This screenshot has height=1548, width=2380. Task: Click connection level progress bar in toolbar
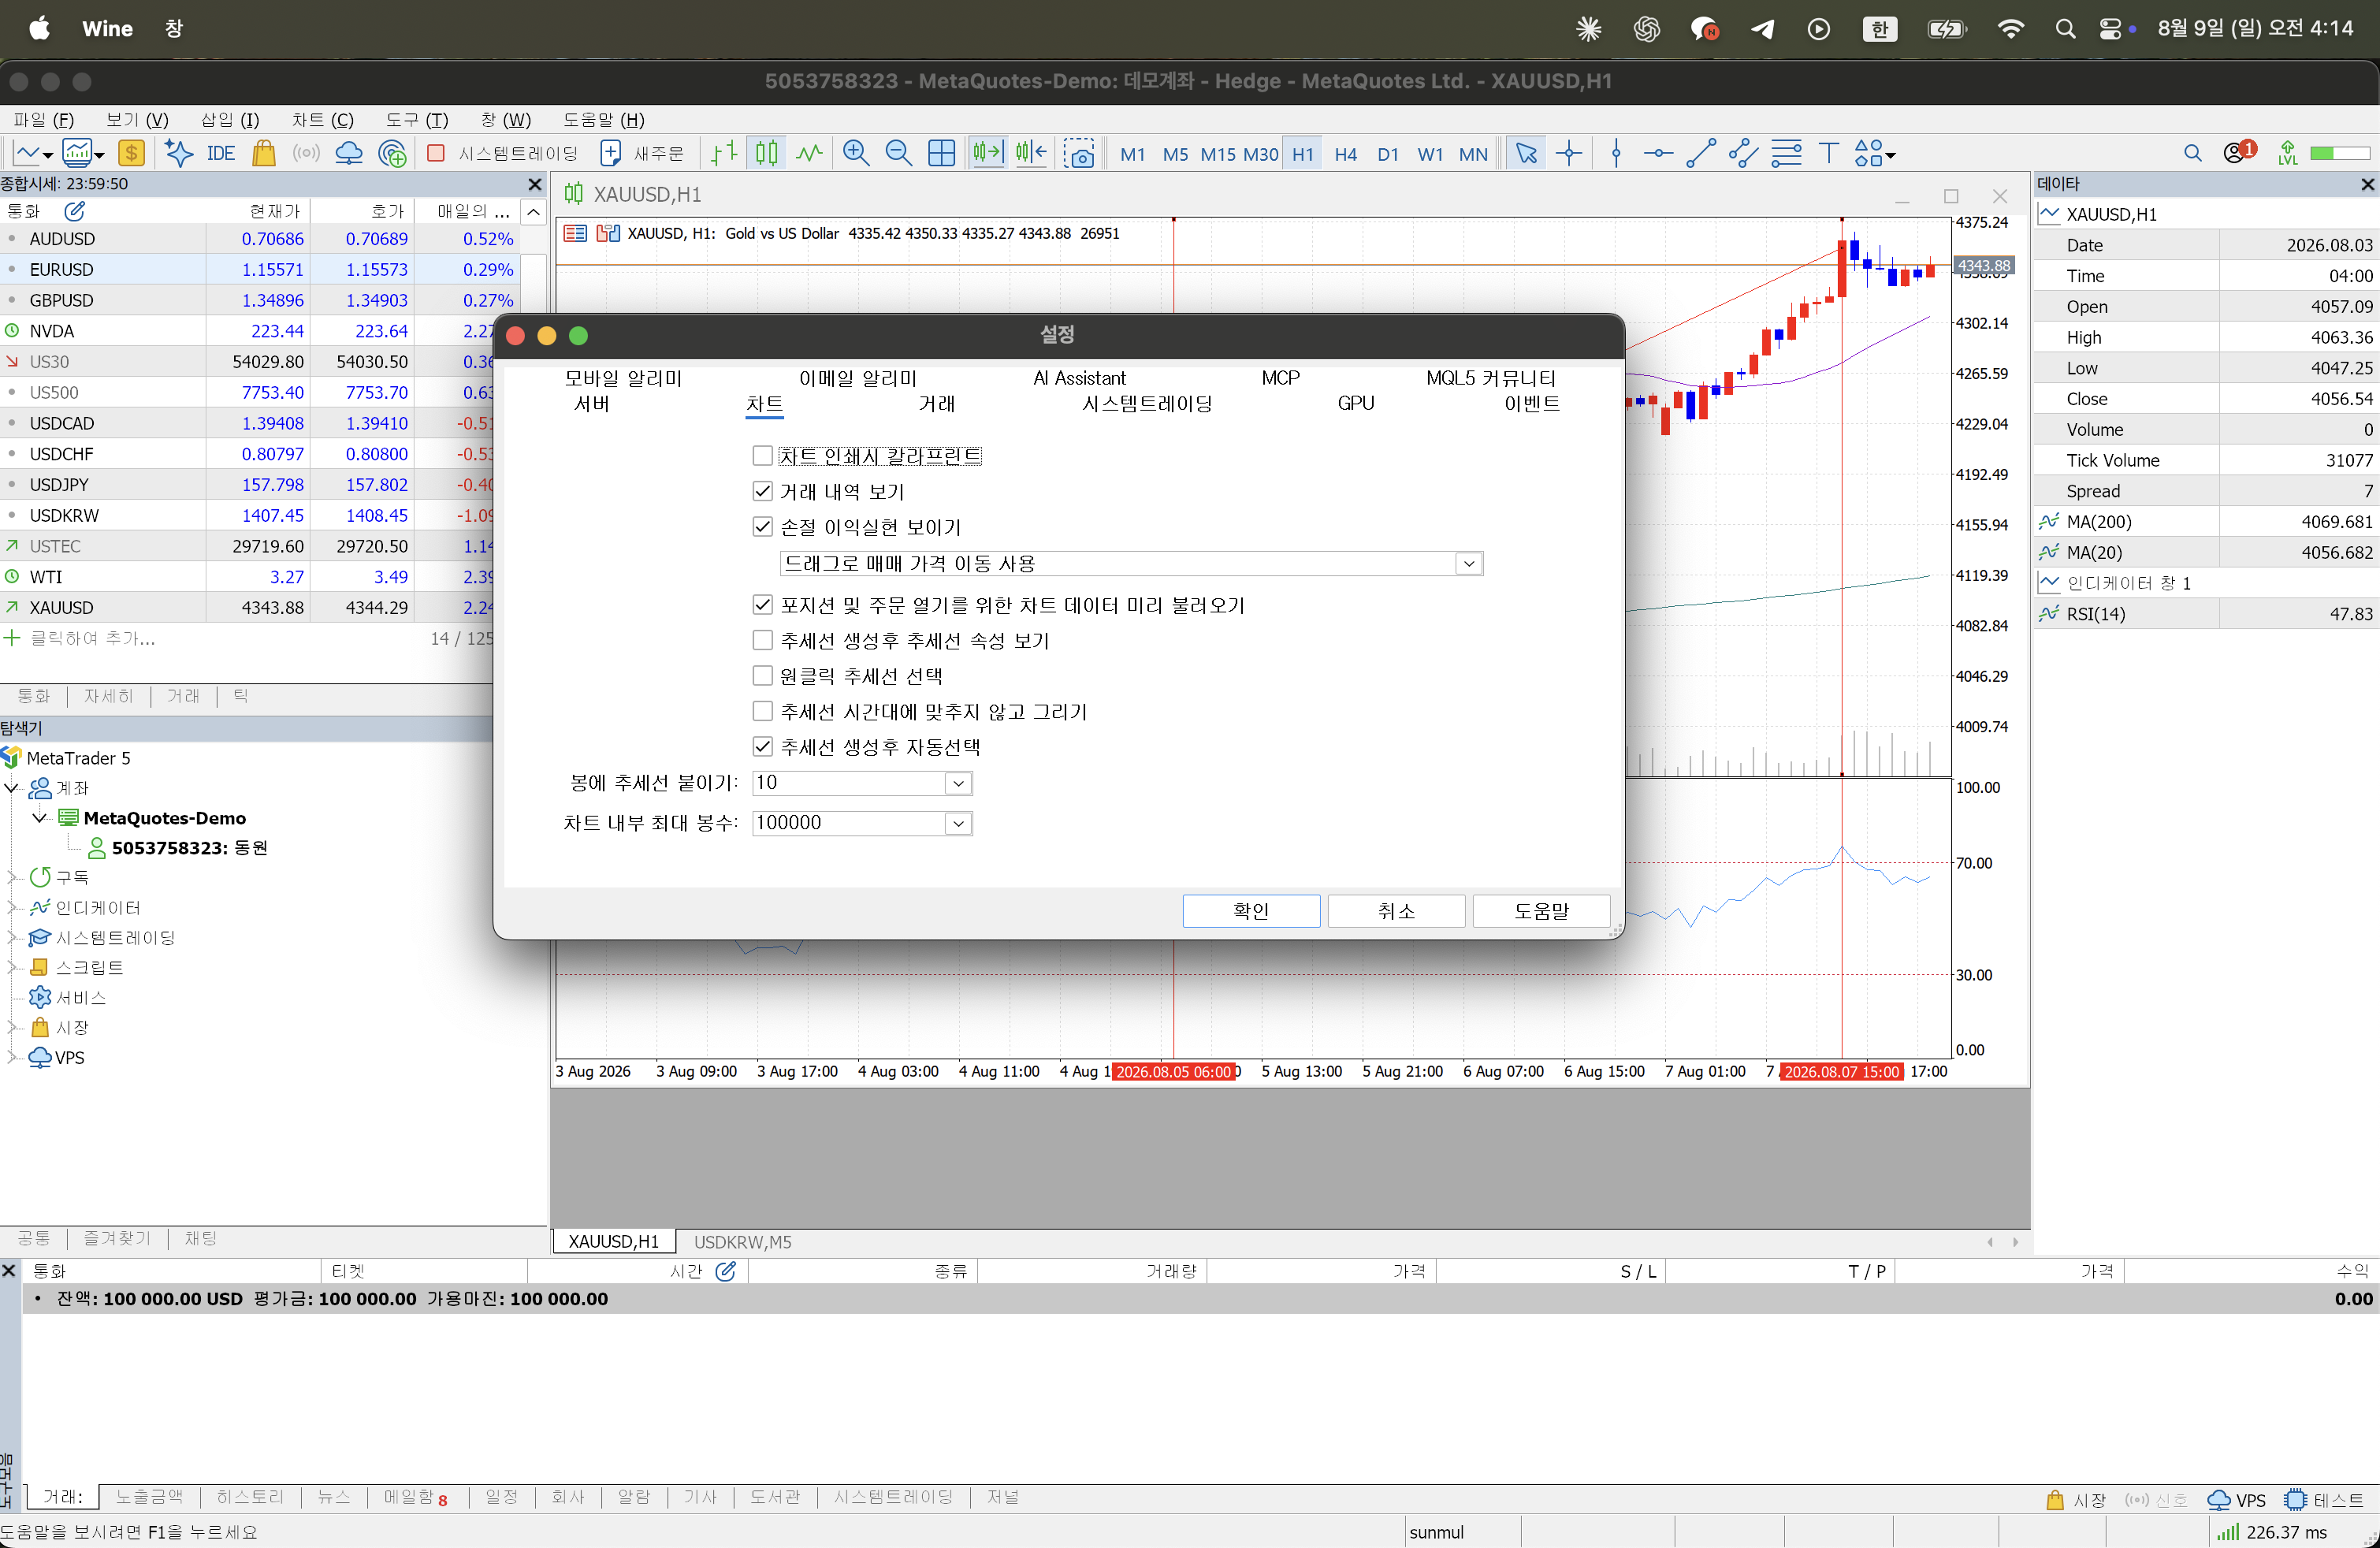pos(2340,153)
